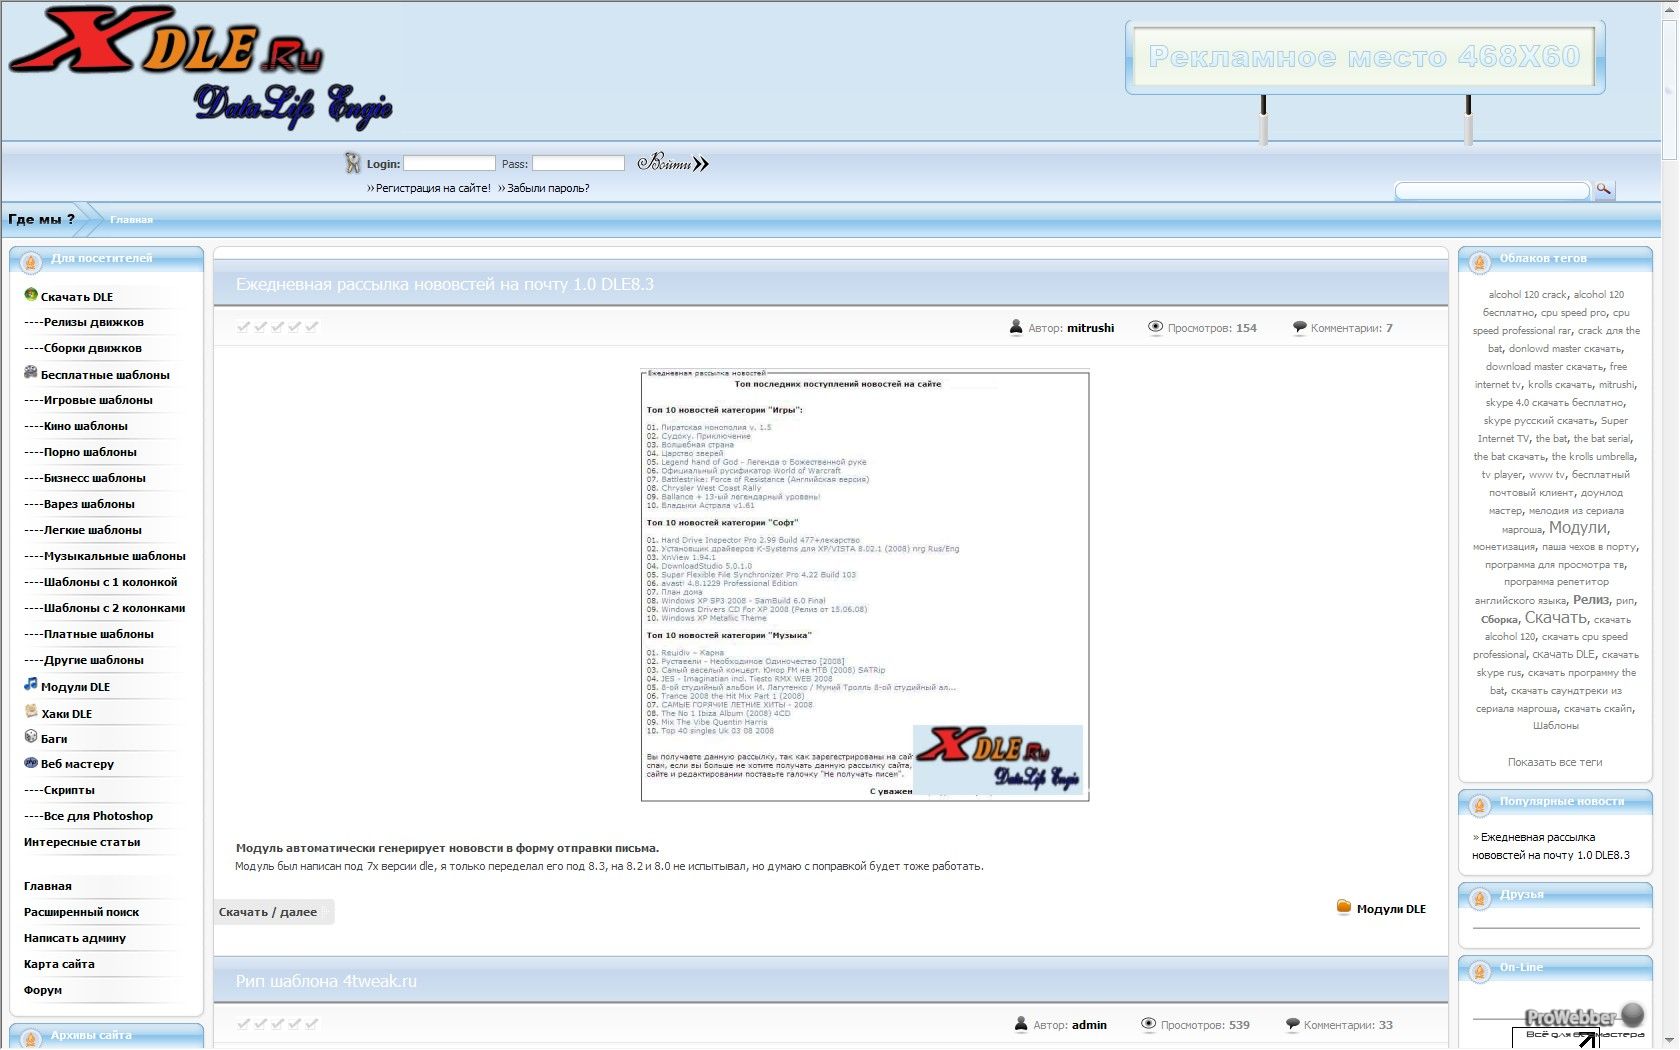Click the Главная breadcrumb link
The height and width of the screenshot is (1050, 1680).
[131, 220]
